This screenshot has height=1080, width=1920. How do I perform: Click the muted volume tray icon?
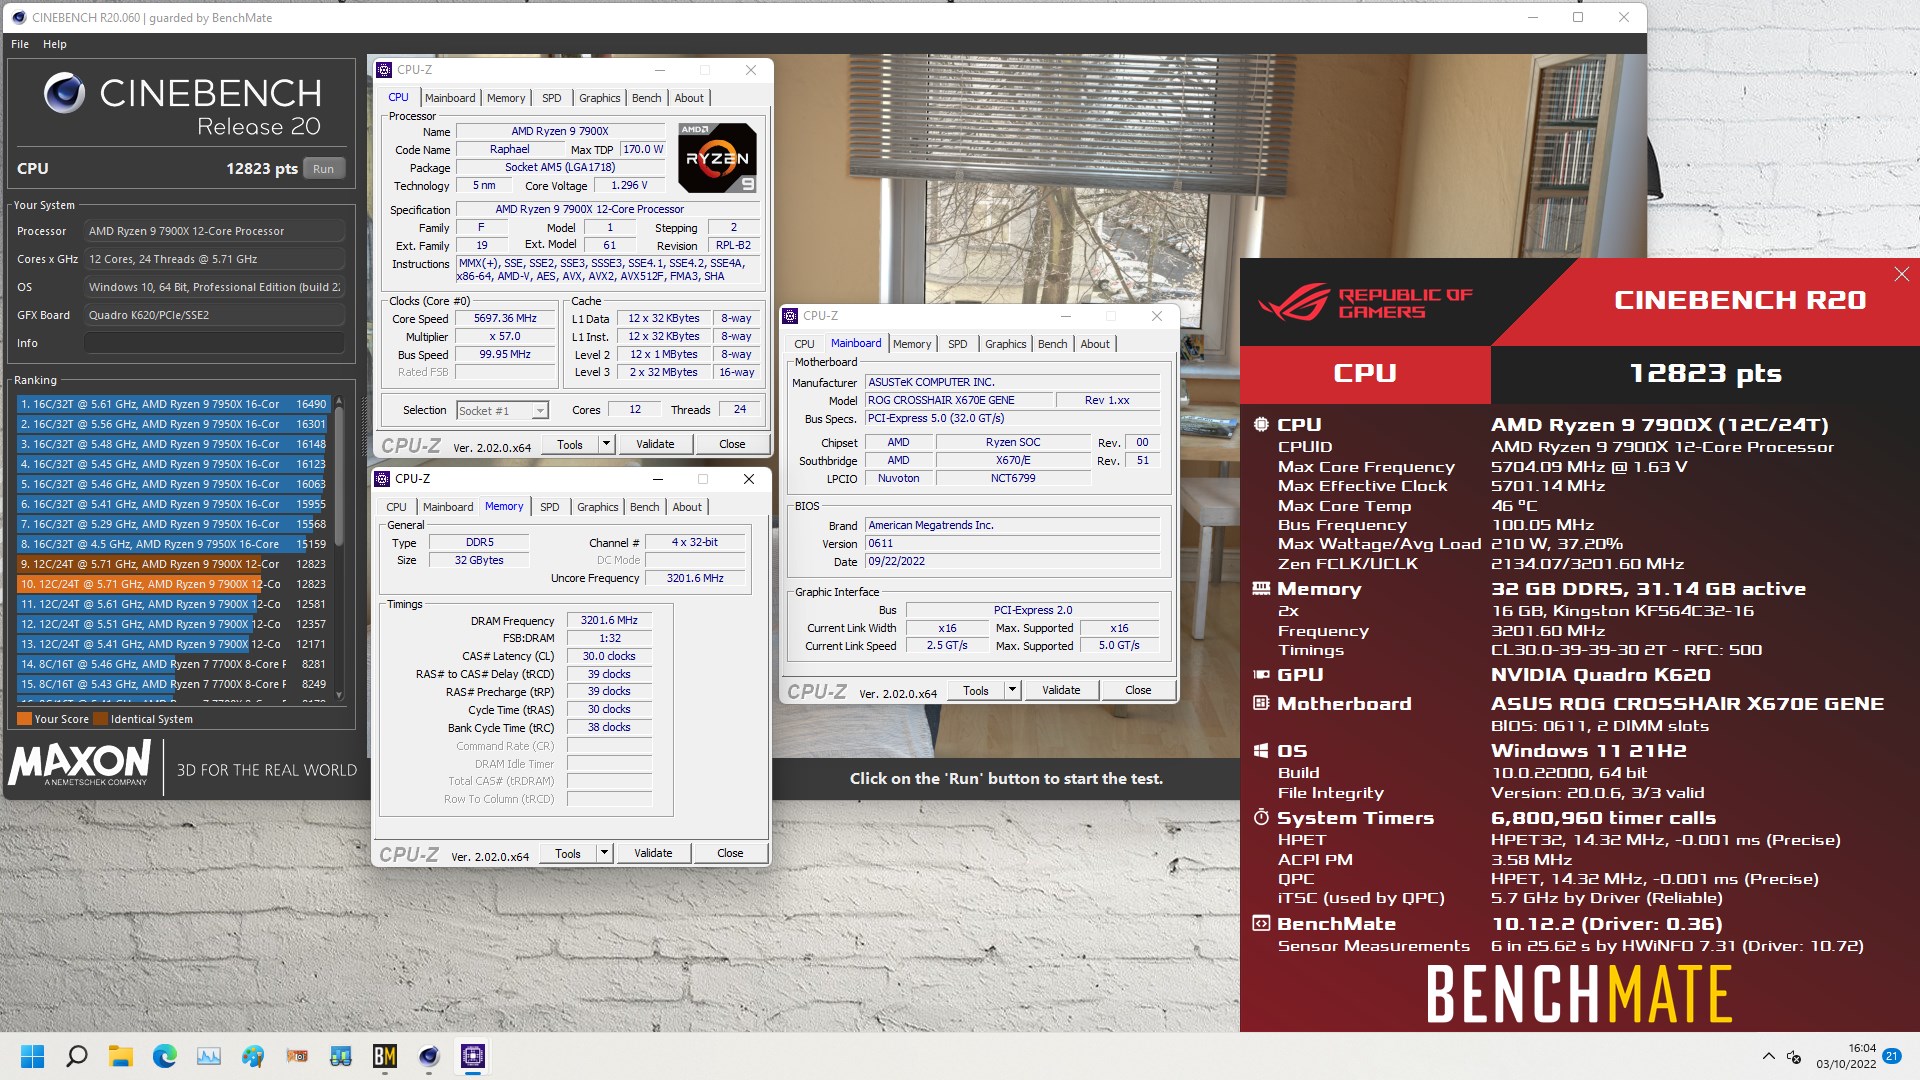(1794, 1057)
